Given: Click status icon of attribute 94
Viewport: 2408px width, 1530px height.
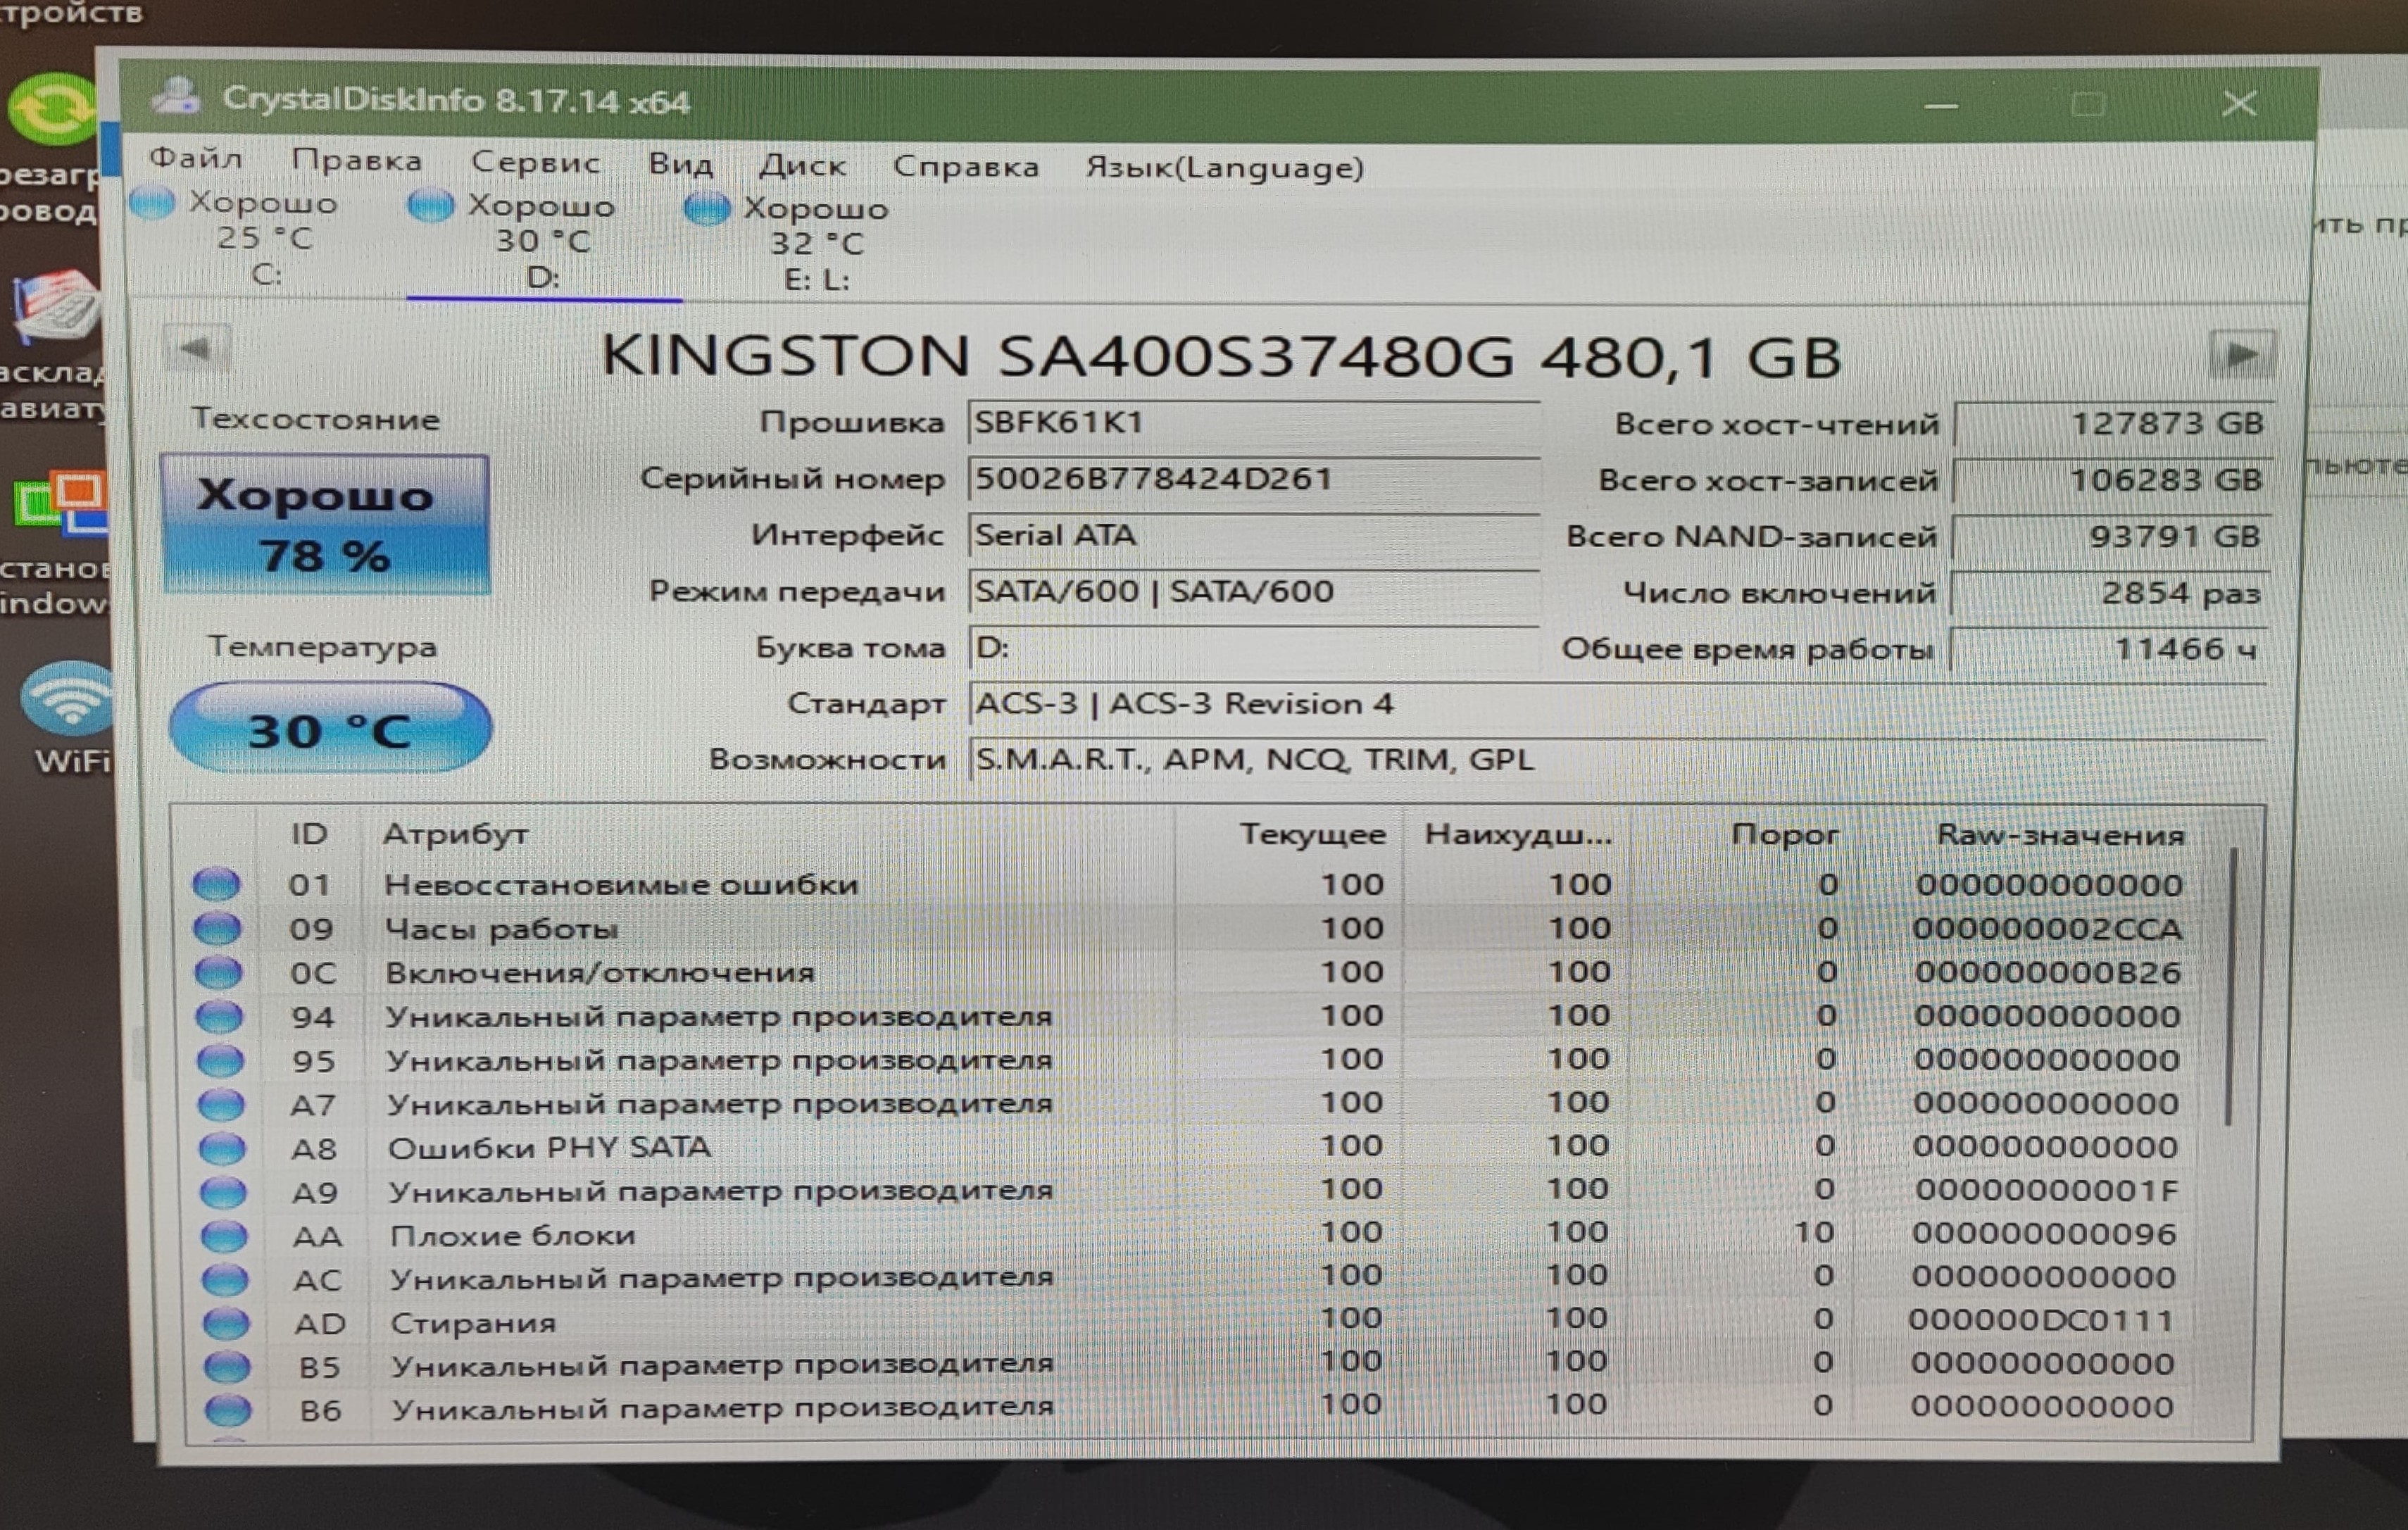Looking at the screenshot, I should coord(219,1016).
